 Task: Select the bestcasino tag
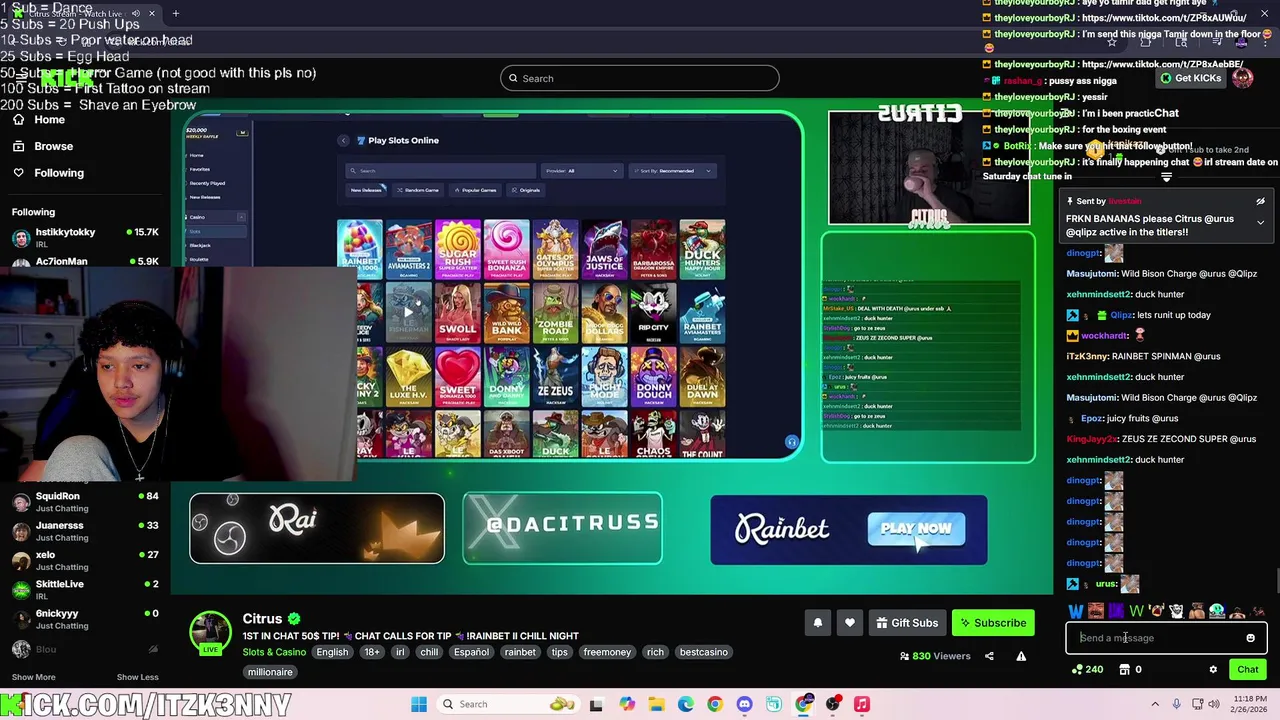point(704,652)
